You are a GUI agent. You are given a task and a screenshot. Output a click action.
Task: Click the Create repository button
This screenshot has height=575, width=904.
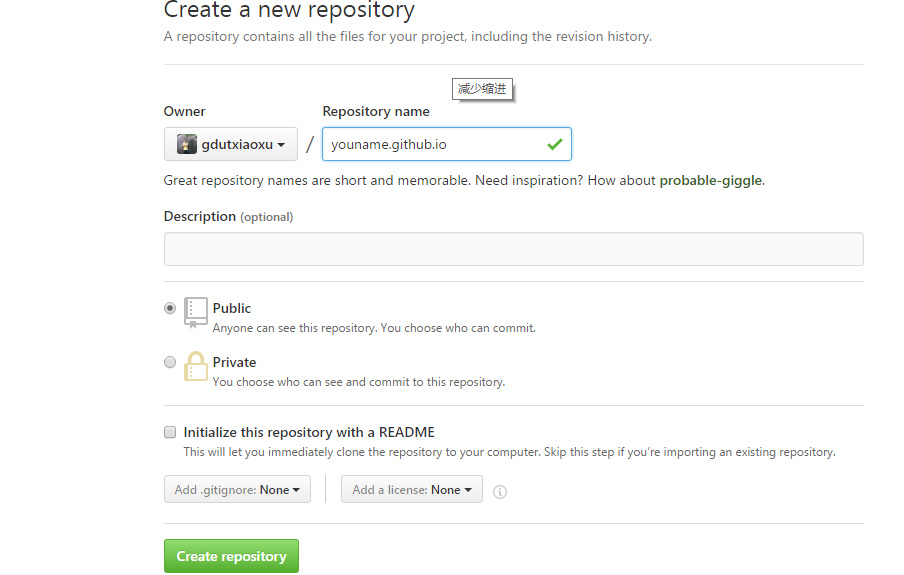coord(231,556)
